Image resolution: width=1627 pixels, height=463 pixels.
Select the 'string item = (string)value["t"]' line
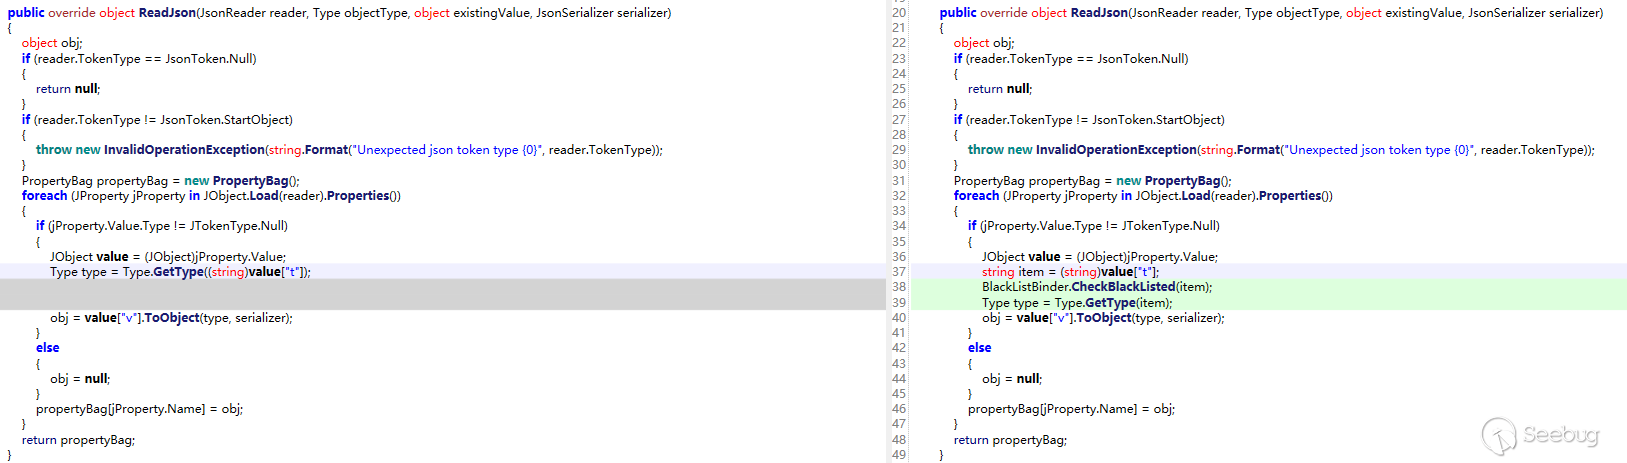[x=1070, y=272]
